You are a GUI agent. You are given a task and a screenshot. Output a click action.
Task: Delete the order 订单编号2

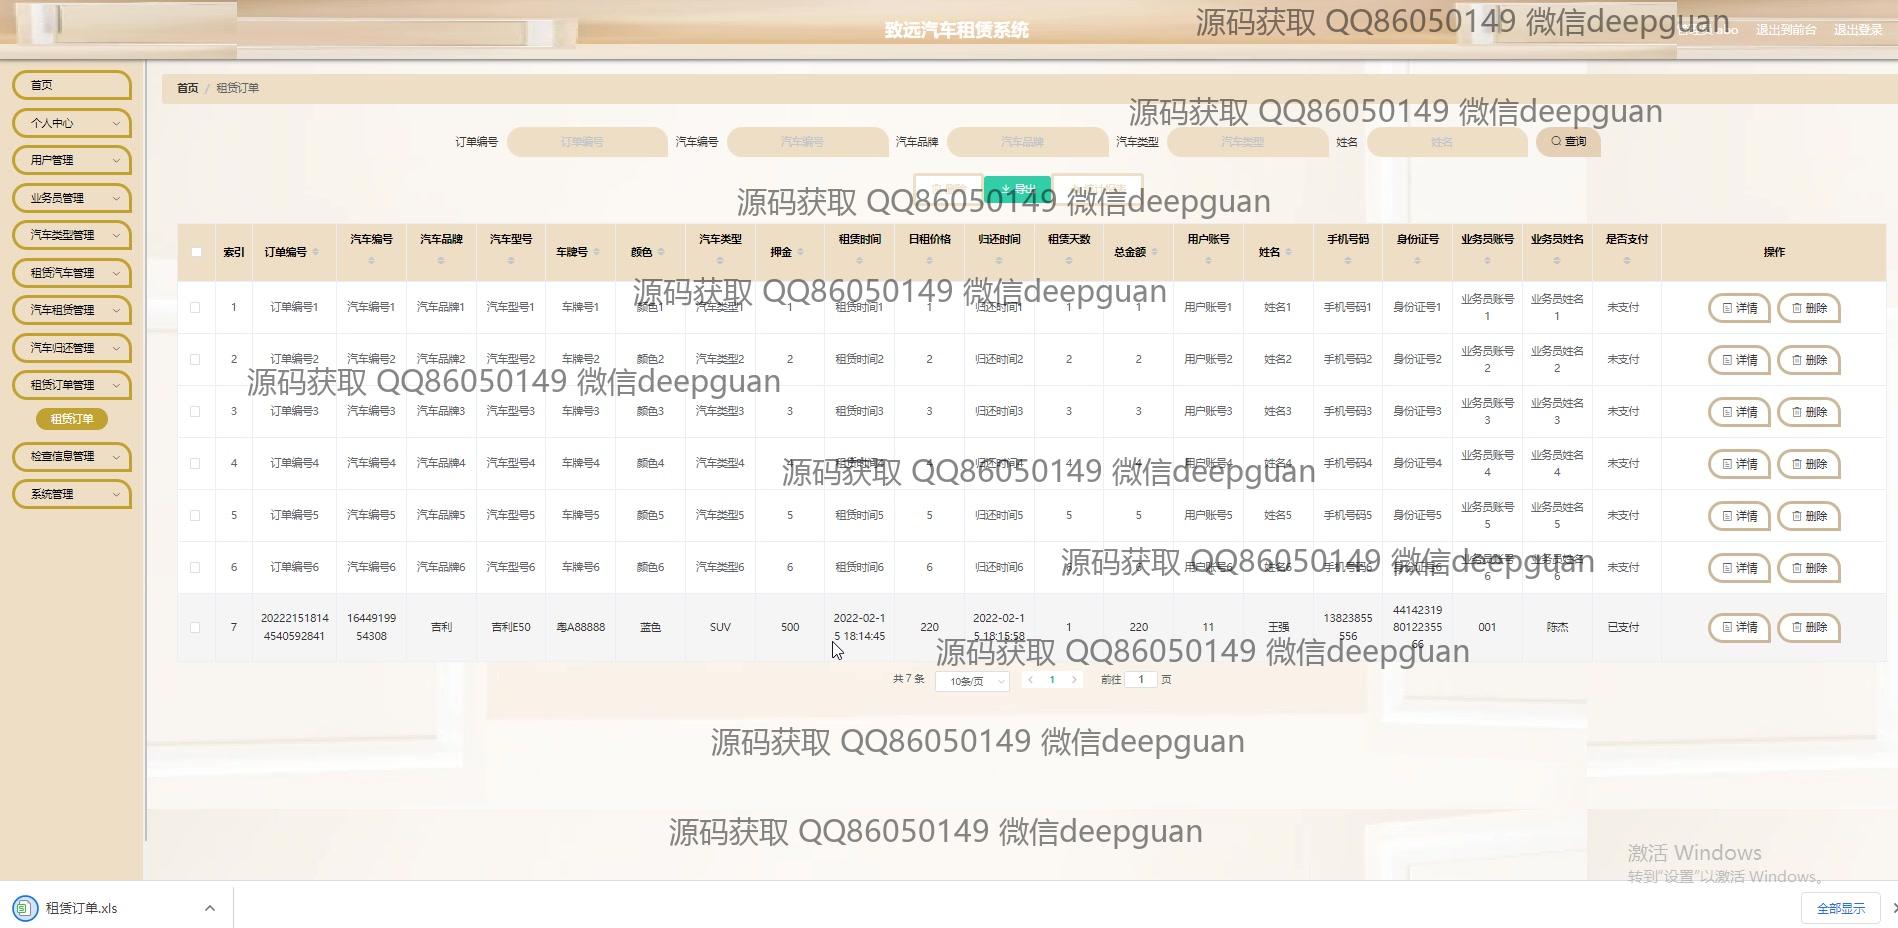(x=1809, y=360)
